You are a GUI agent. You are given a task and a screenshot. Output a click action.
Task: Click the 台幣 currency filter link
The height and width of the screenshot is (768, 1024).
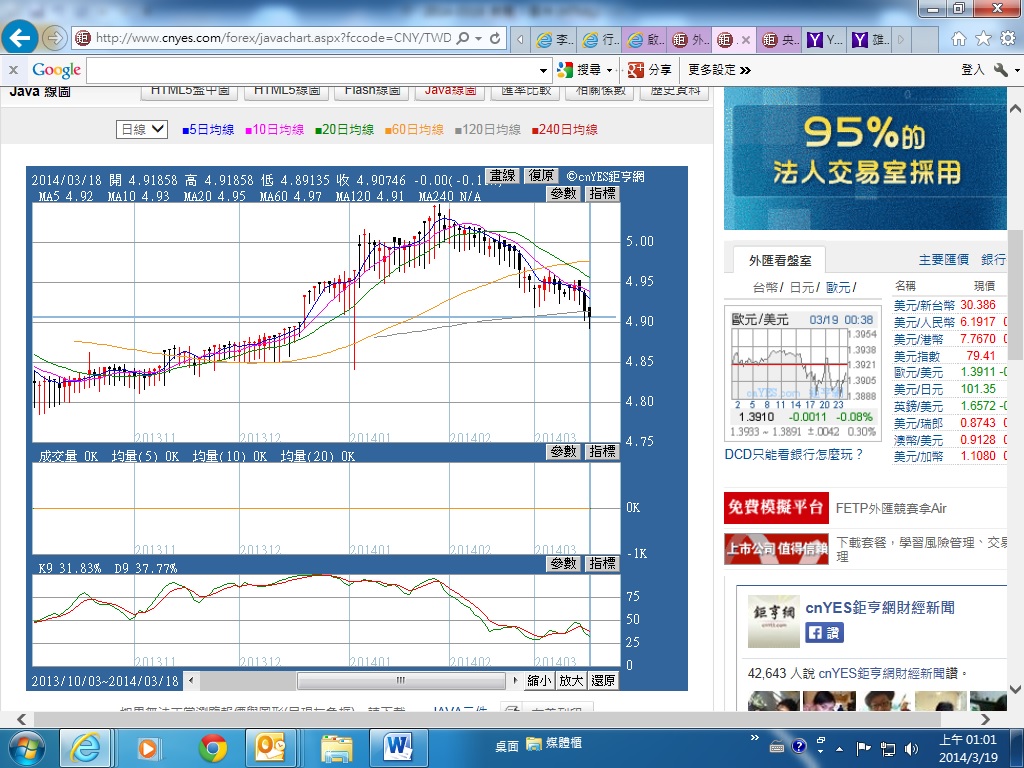(765, 287)
